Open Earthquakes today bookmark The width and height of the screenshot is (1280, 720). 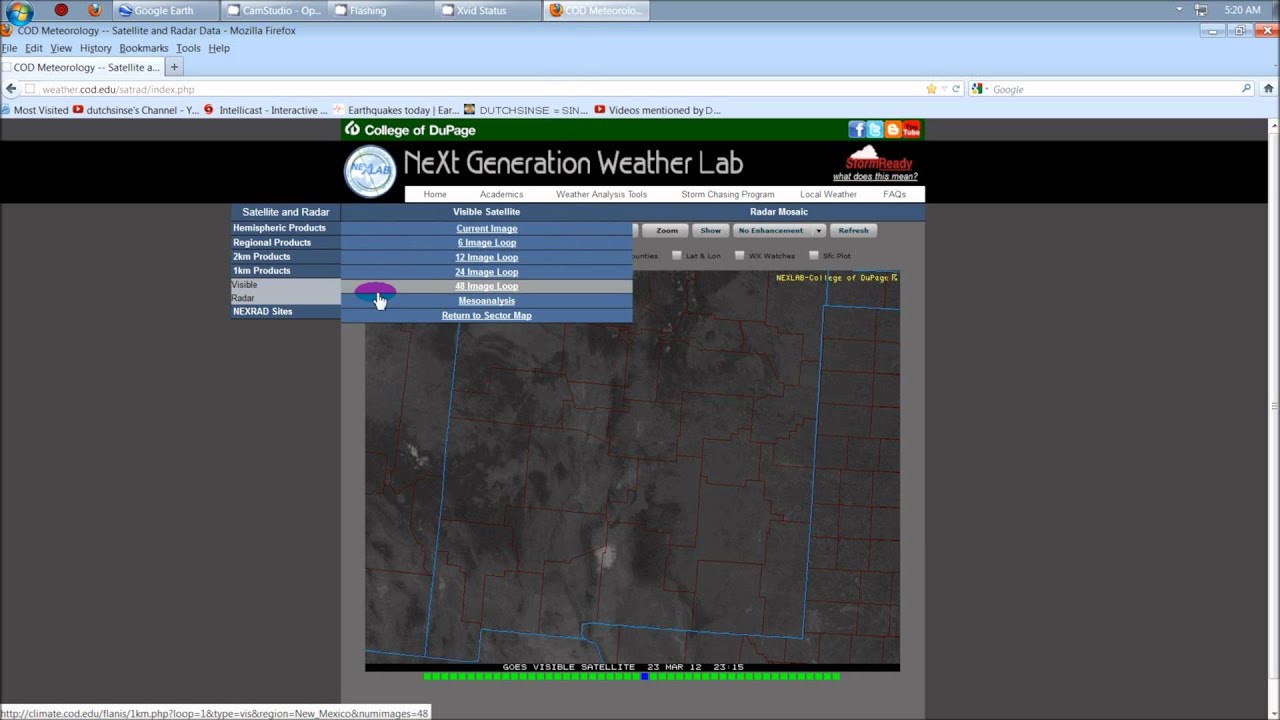coord(396,110)
